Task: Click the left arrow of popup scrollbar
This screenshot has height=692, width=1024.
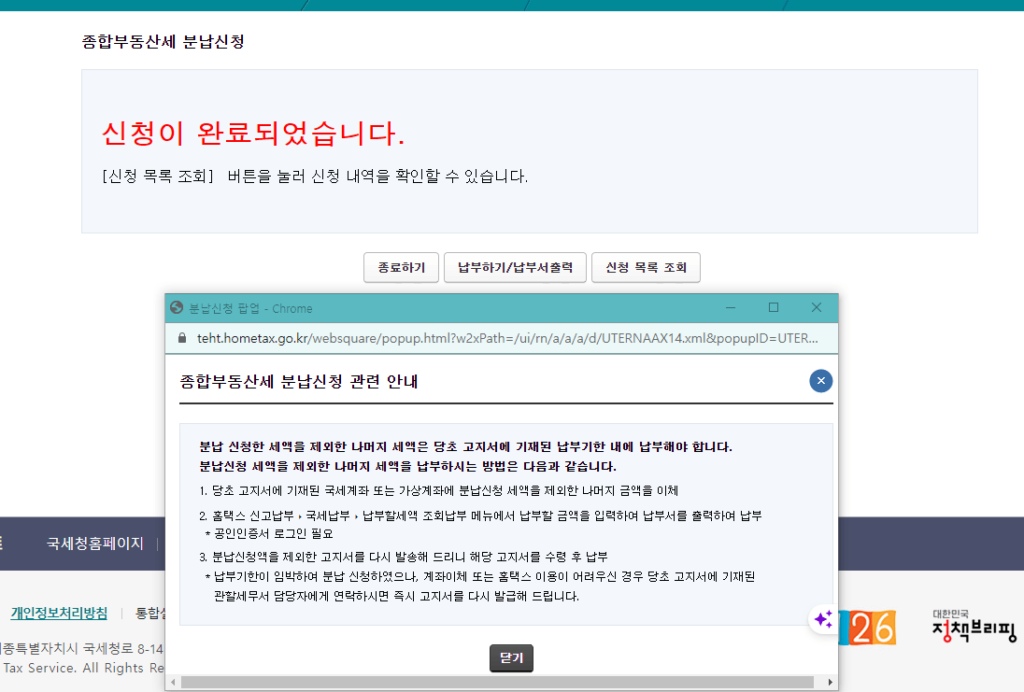Action: click(173, 683)
